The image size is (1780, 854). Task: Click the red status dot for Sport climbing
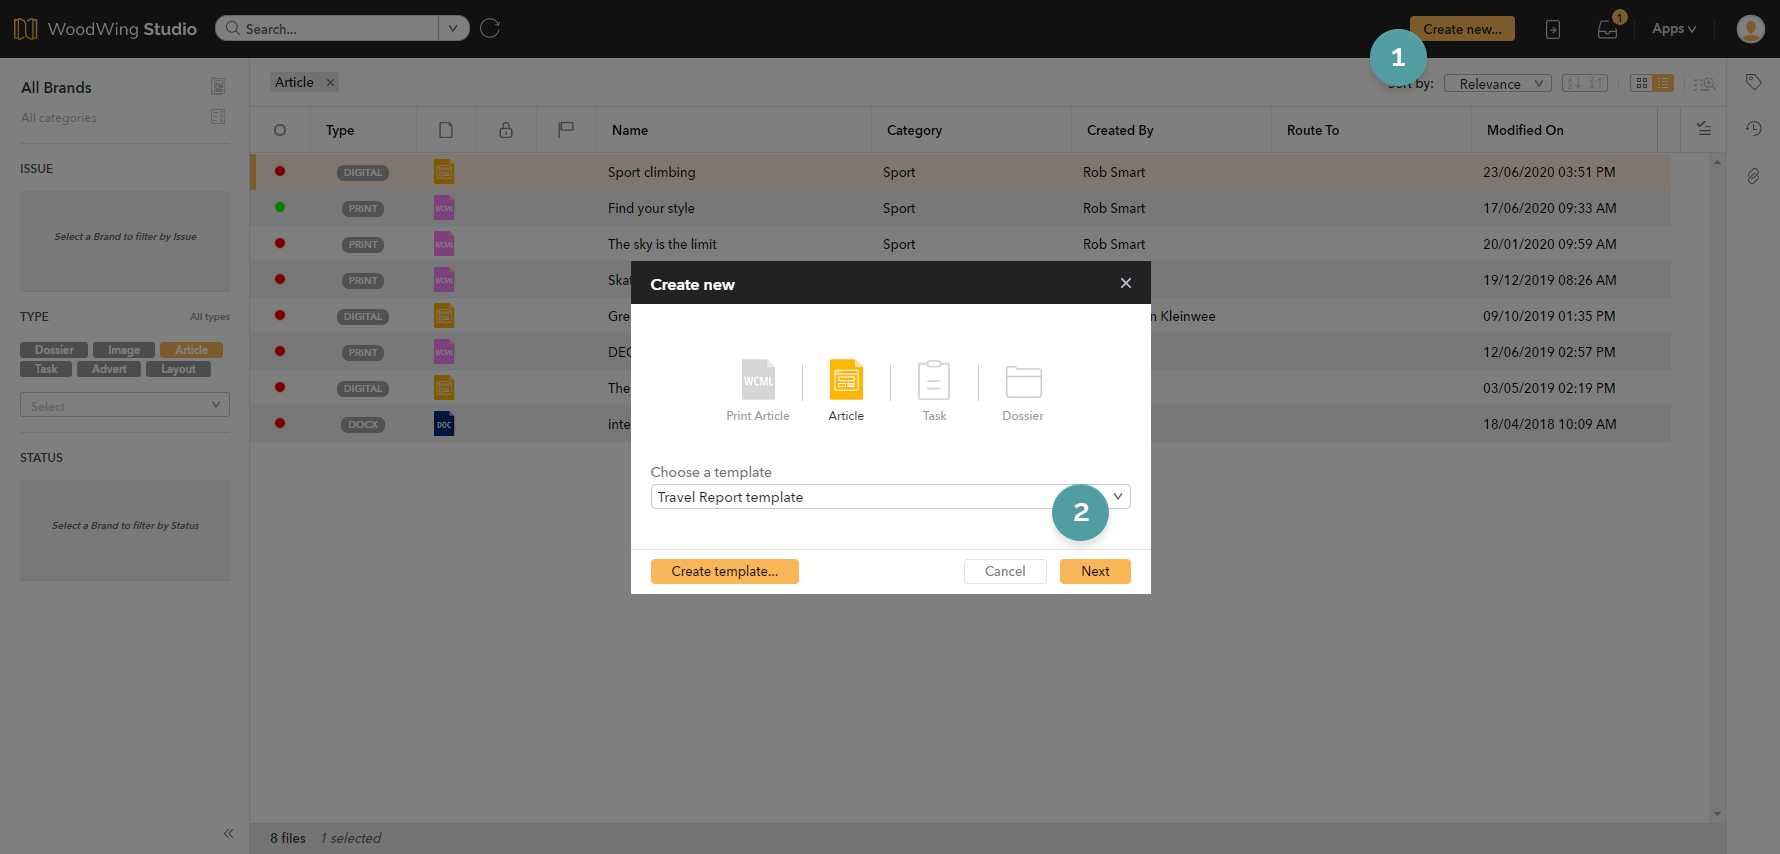coord(280,171)
